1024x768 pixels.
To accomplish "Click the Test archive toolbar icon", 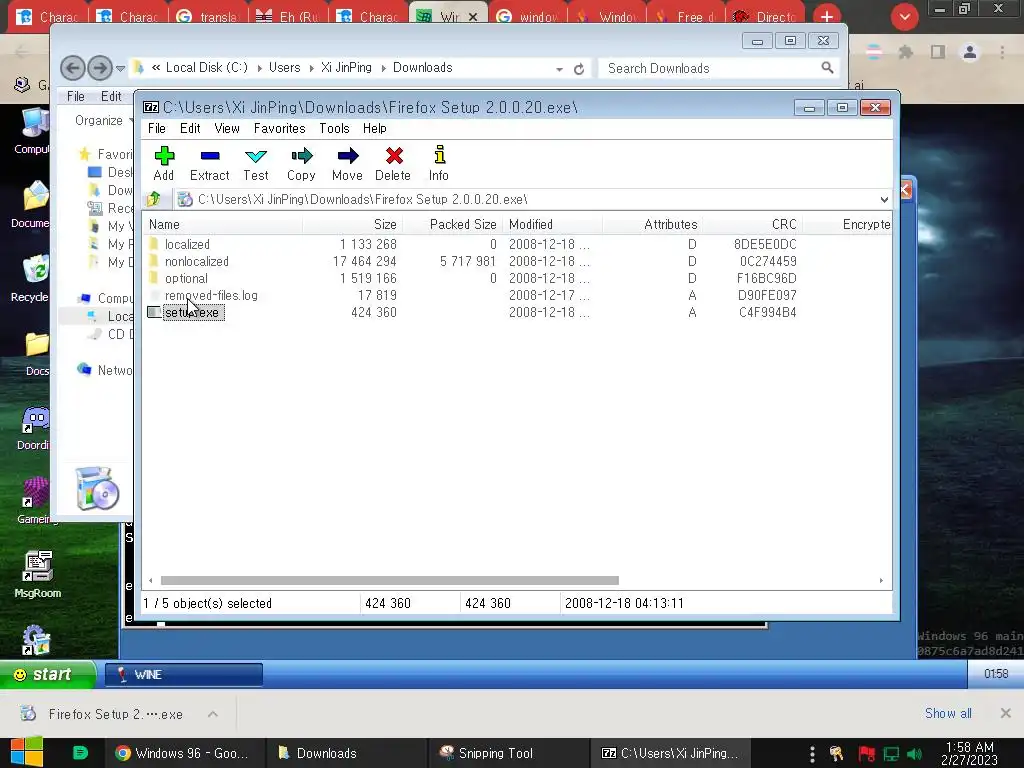I will 255,163.
